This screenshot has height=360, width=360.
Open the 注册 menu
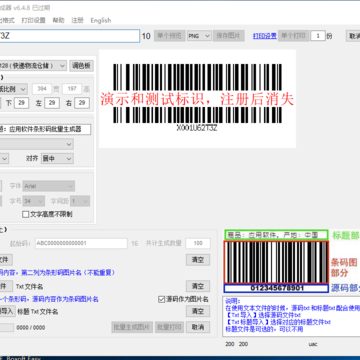77,20
